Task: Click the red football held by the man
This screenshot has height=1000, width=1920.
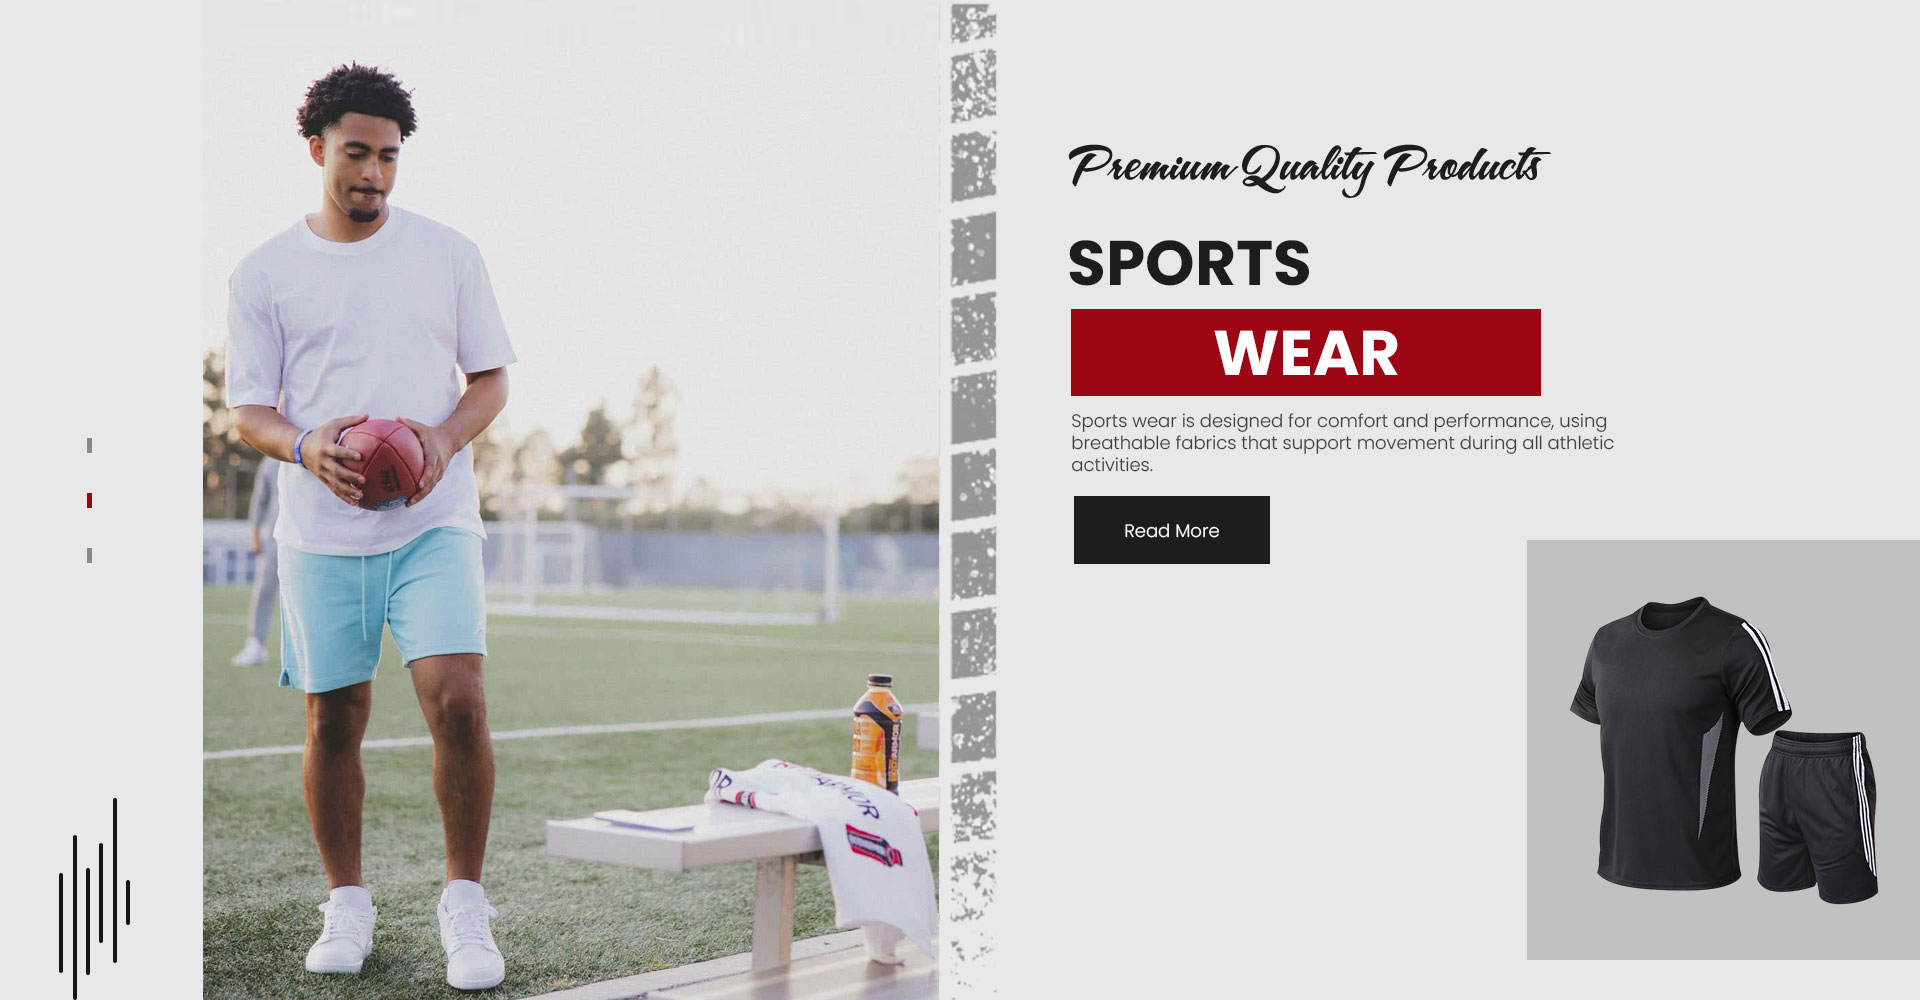Action: [x=382, y=464]
